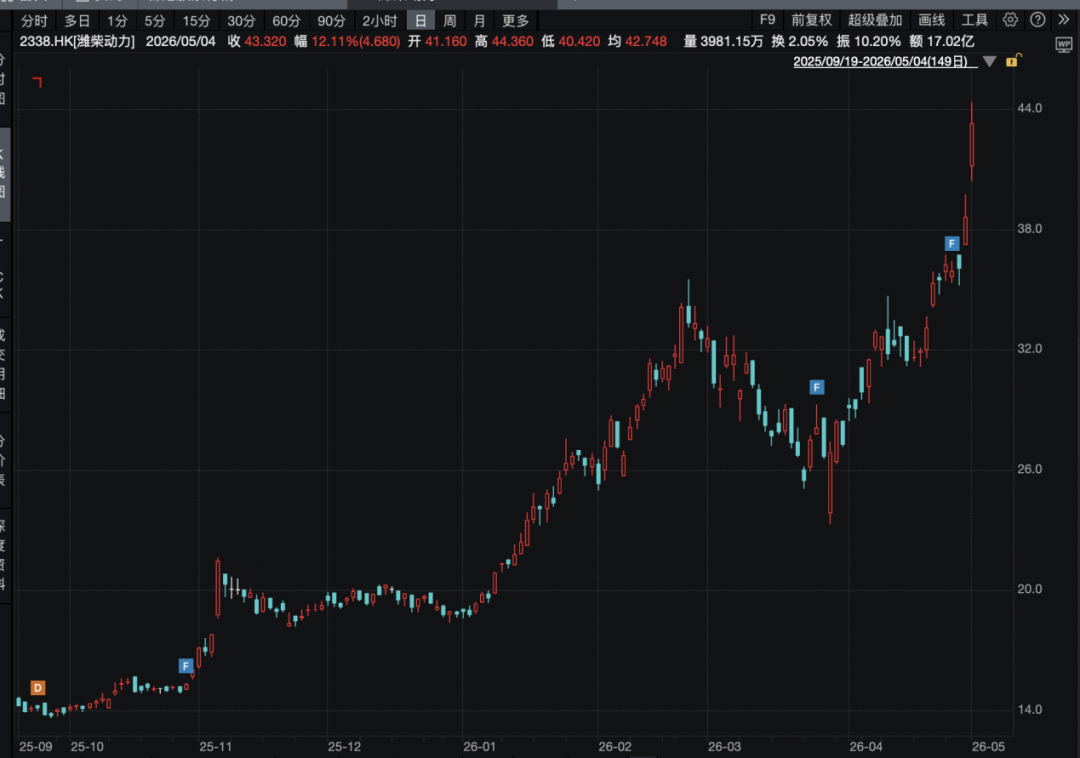Expand the double-arrow panel toggle at toolbar end
This screenshot has height=758, width=1080.
1063,20
